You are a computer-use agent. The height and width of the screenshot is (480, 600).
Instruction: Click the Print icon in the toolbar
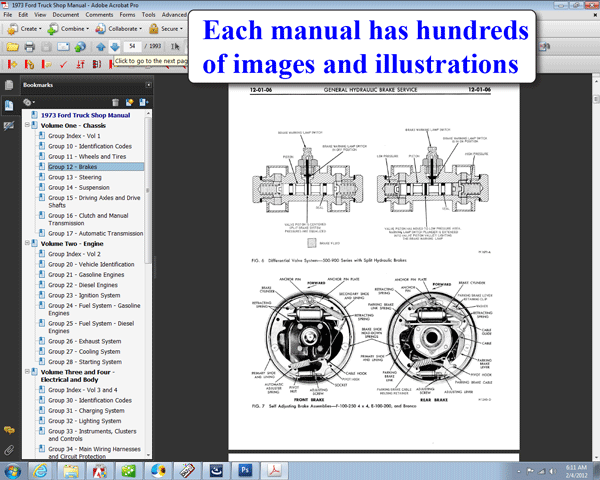(x=29, y=47)
